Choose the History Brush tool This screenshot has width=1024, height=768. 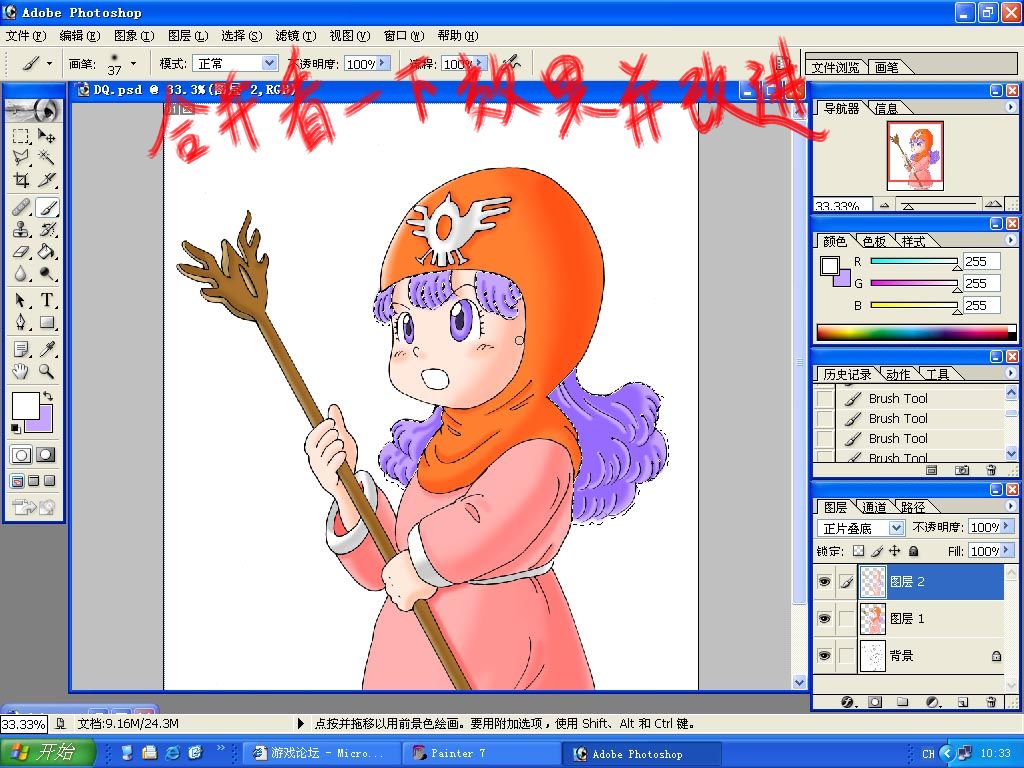point(46,229)
